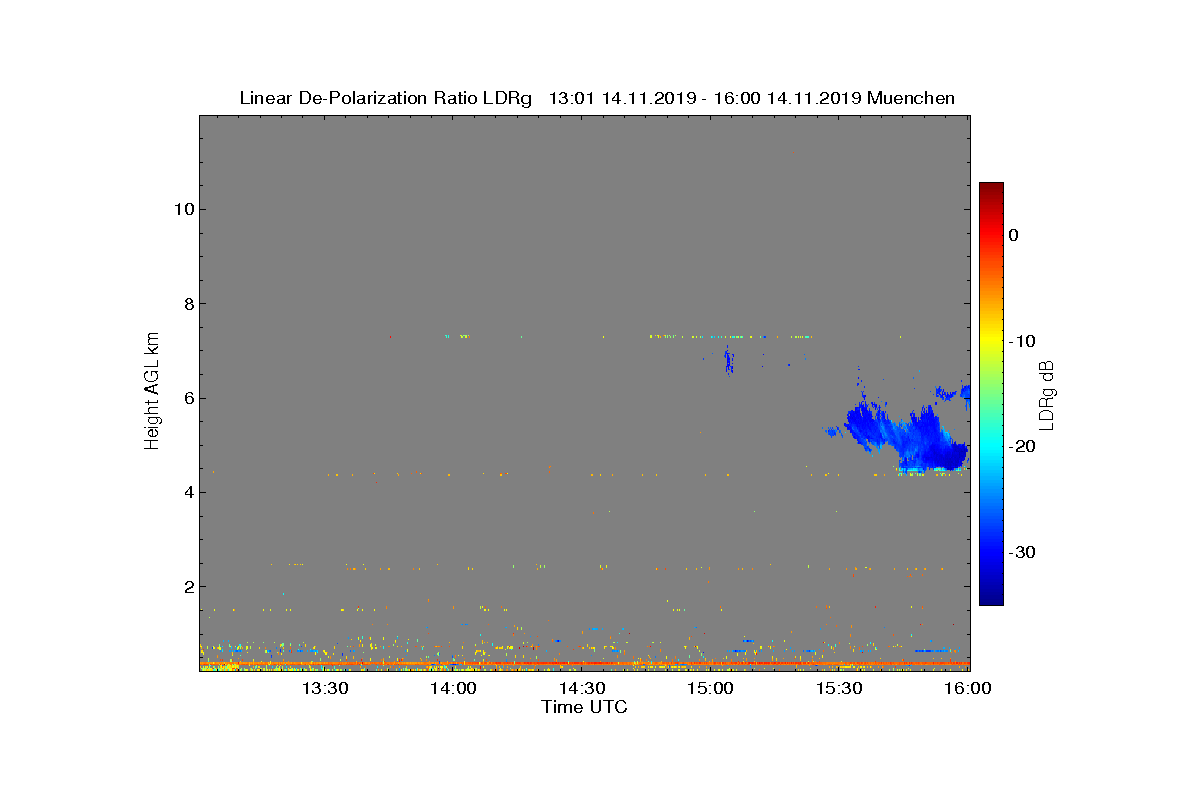
Task: Click the 8 km height tick label
Action: coord(187,303)
